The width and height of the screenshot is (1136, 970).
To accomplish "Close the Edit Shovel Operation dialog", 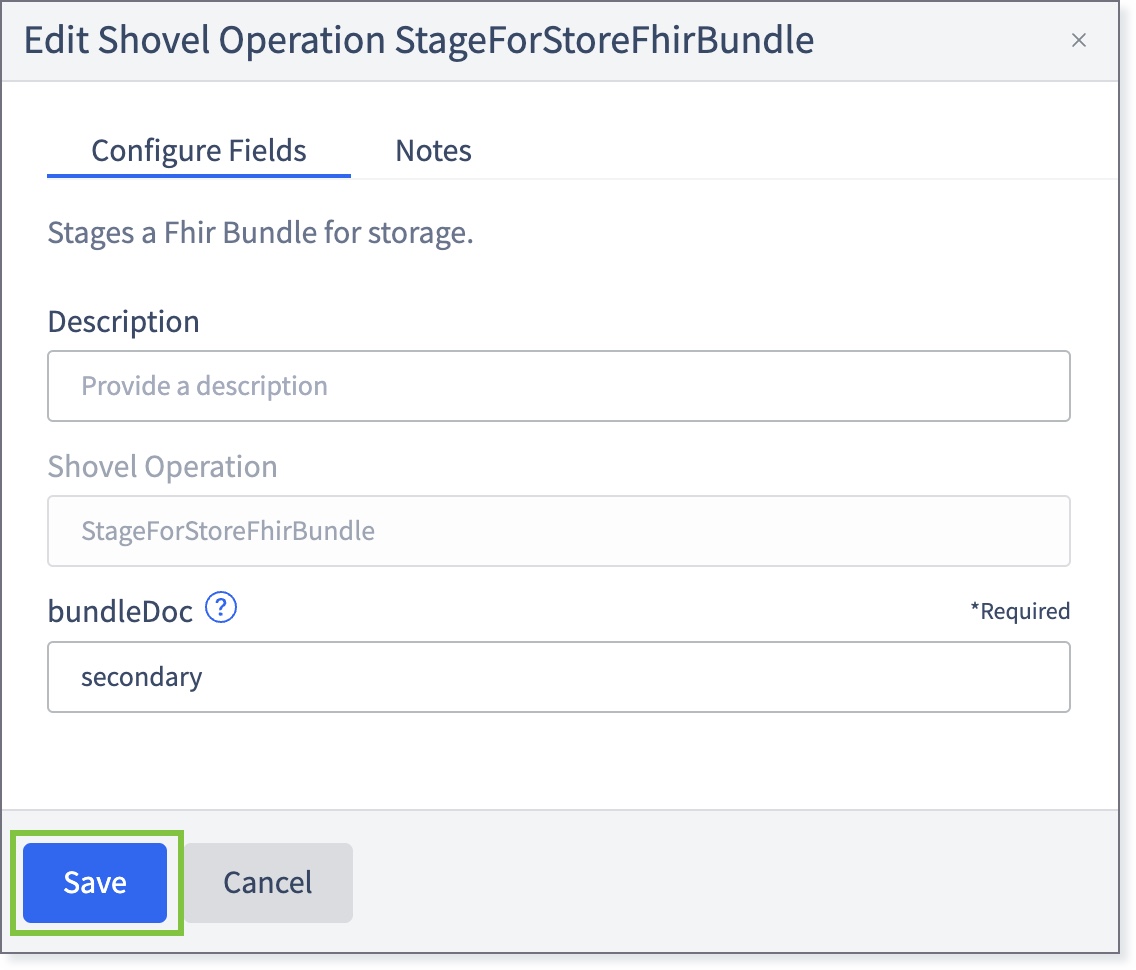I will pos(1078,41).
